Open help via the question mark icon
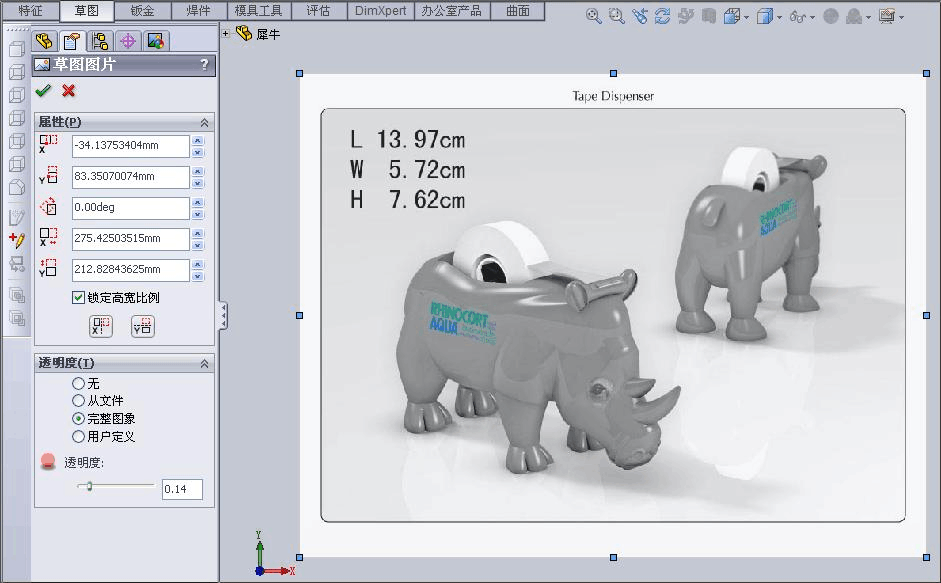This screenshot has height=583, width=941. pyautogui.click(x=204, y=64)
